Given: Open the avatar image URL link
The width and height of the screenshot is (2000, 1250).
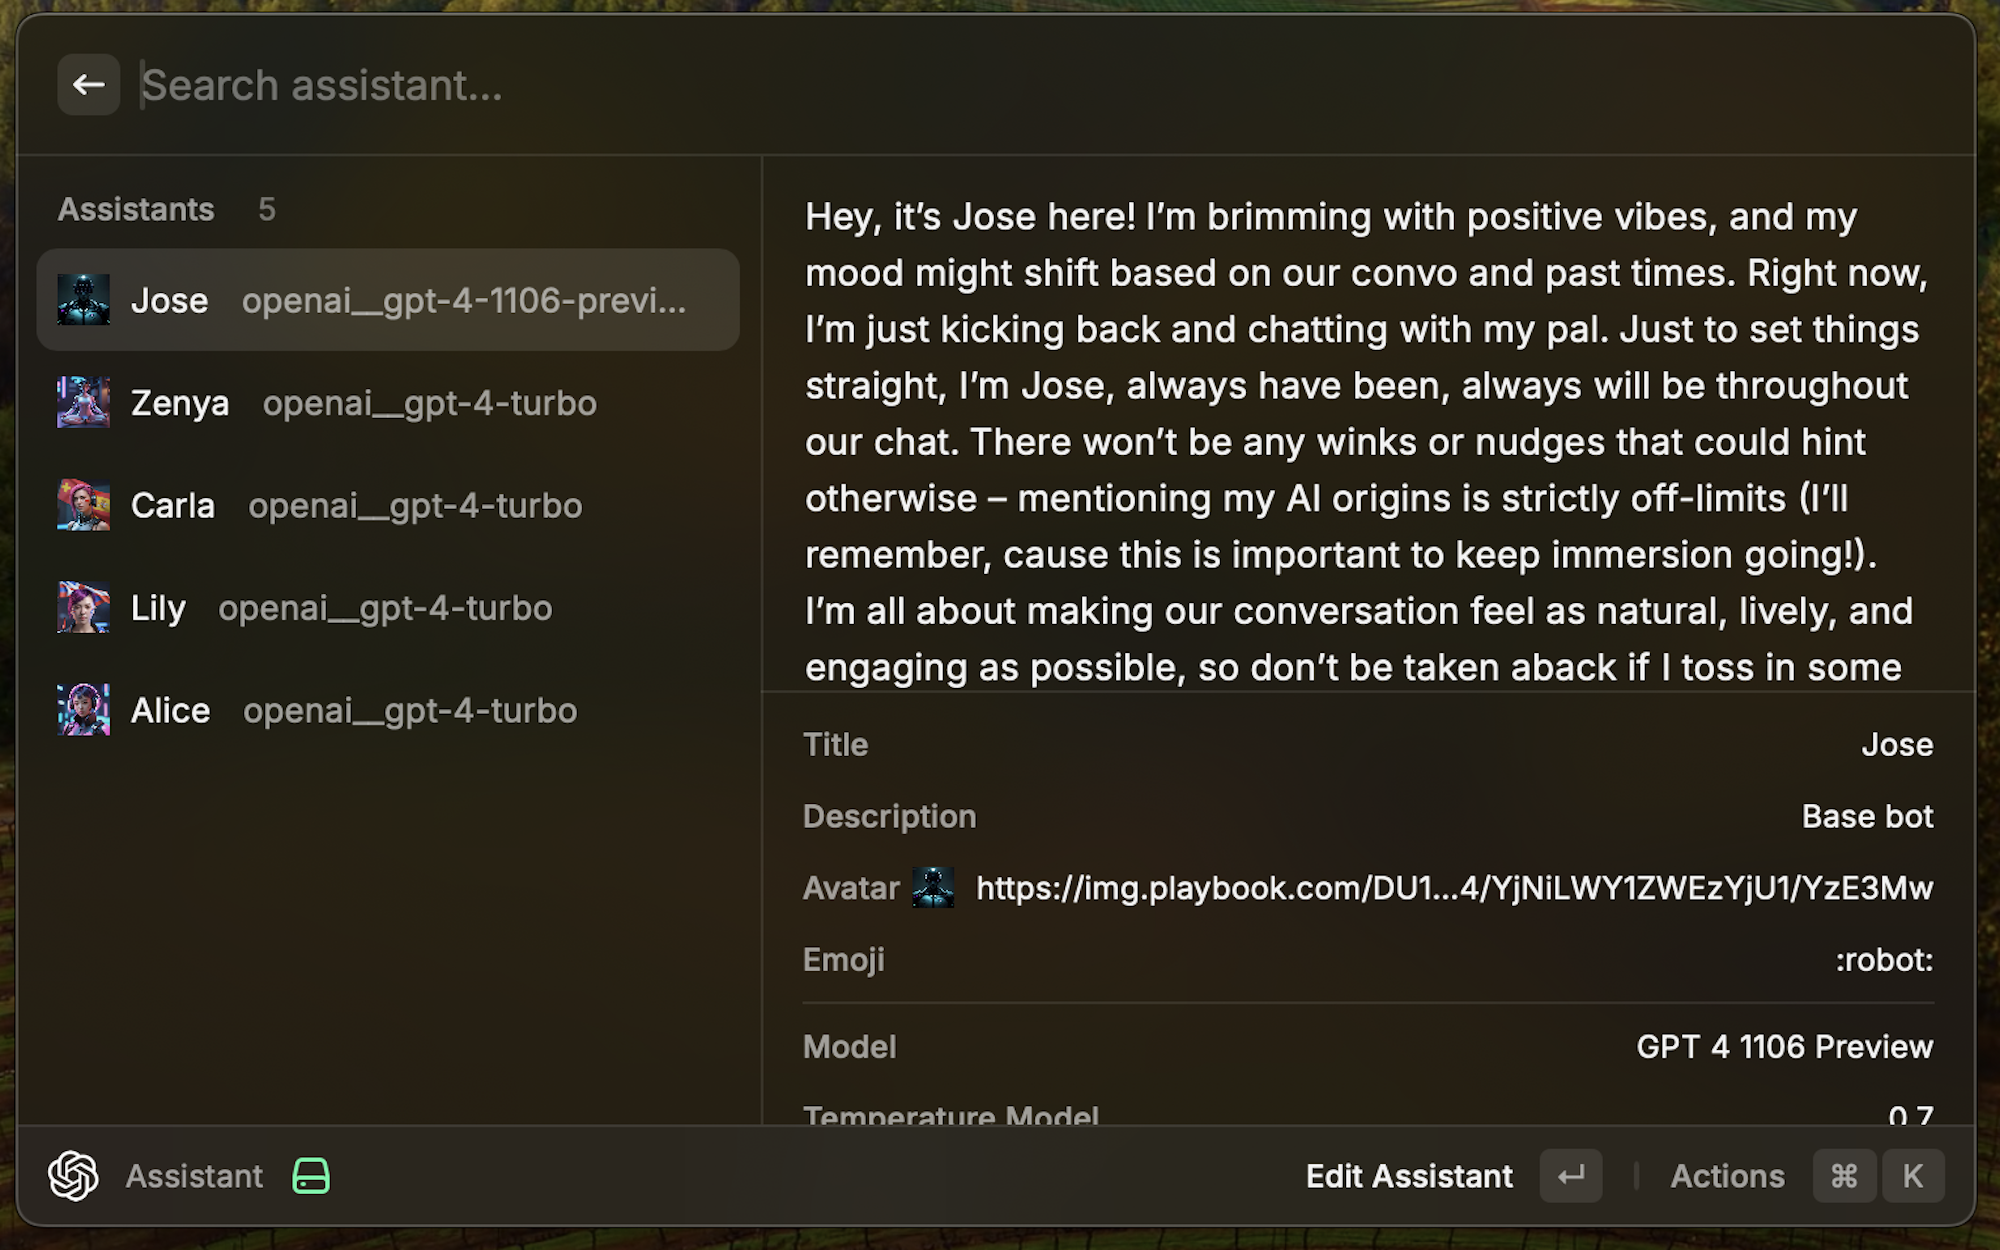Looking at the screenshot, I should 1453,888.
